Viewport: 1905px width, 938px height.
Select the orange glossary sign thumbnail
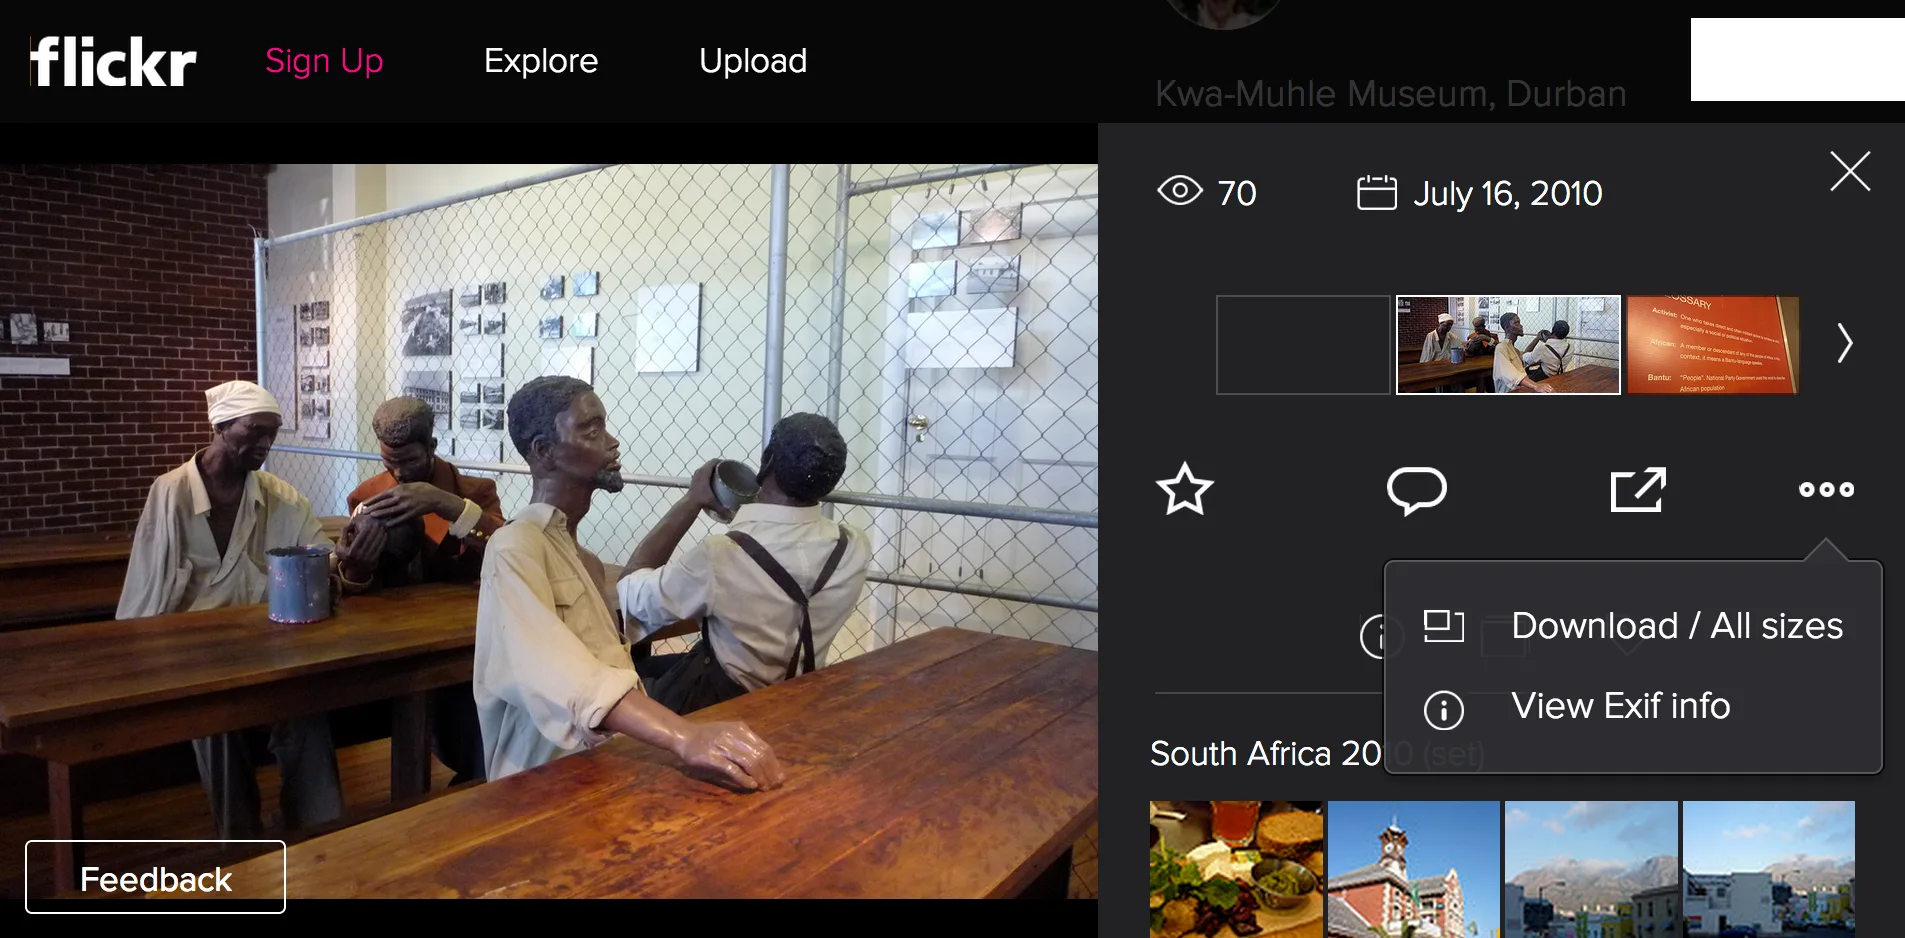1712,345
